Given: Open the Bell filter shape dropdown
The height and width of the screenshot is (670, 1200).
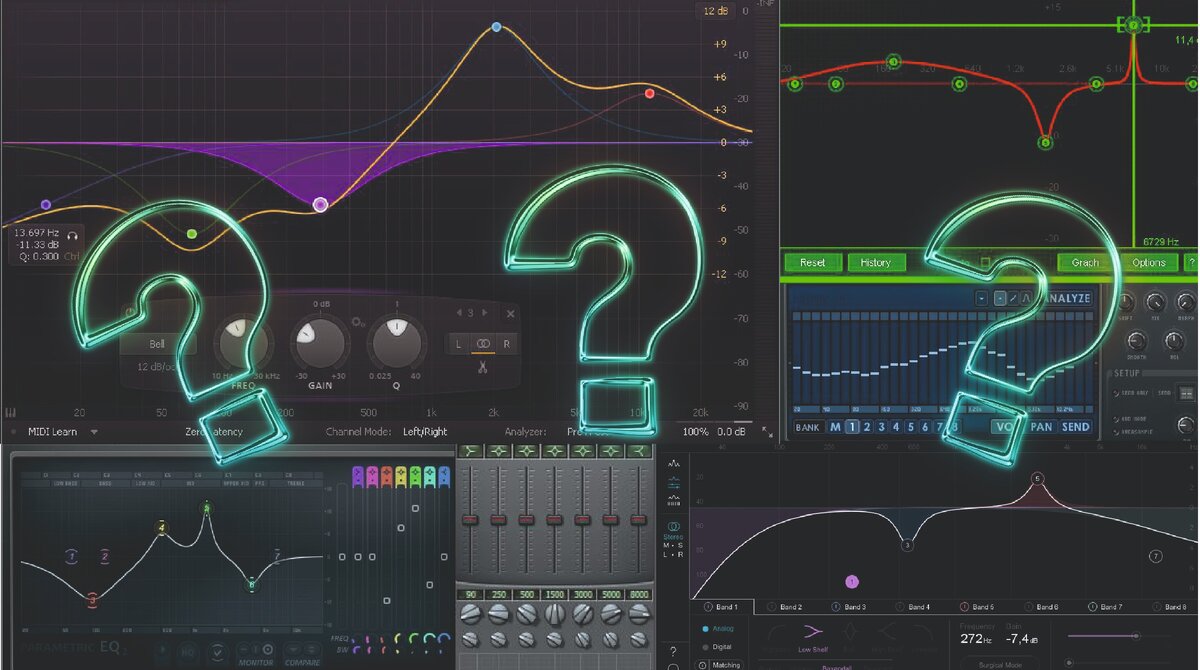Looking at the screenshot, I should pos(158,343).
